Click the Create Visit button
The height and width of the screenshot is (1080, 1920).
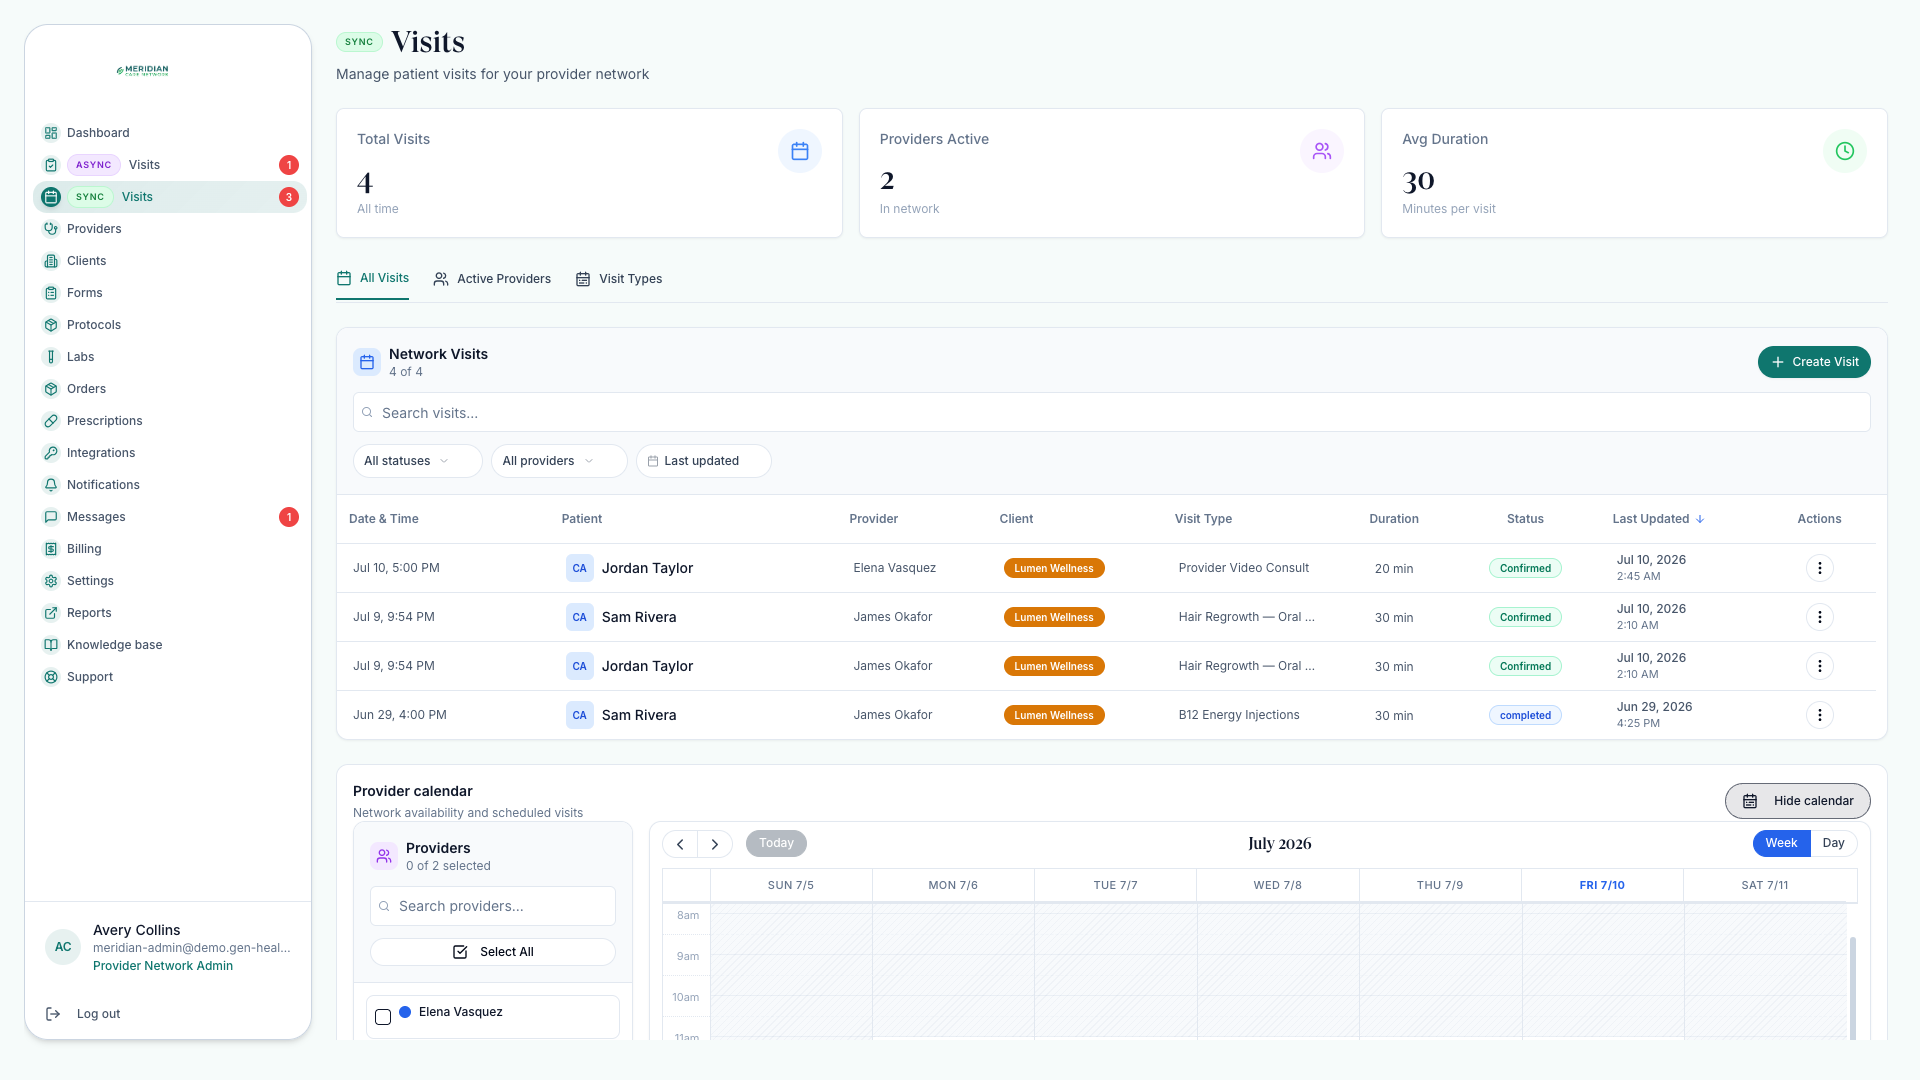pos(1814,362)
